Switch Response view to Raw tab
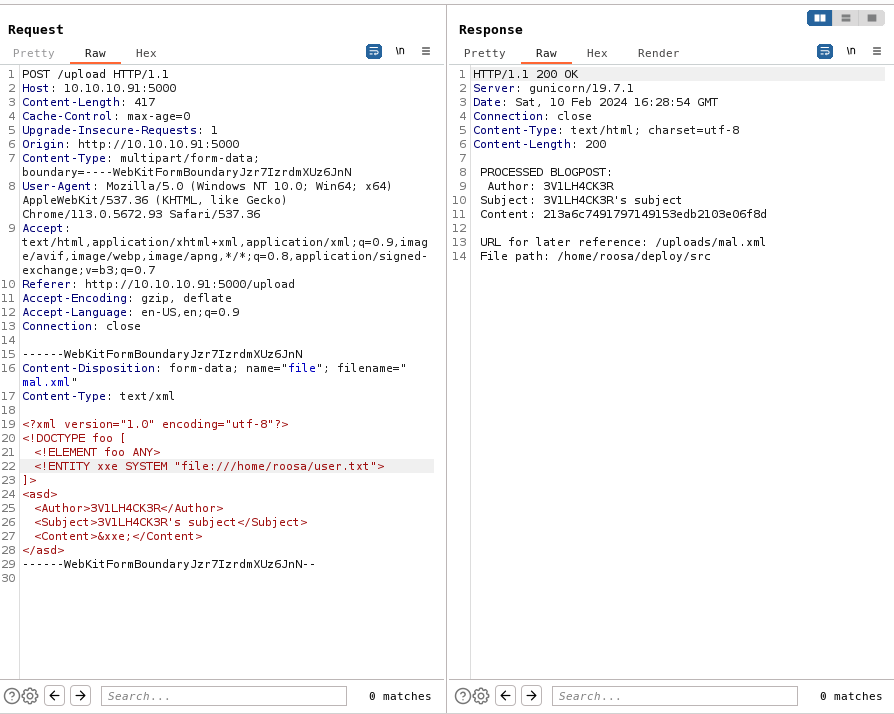Image resolution: width=894 pixels, height=714 pixels. coord(546,53)
